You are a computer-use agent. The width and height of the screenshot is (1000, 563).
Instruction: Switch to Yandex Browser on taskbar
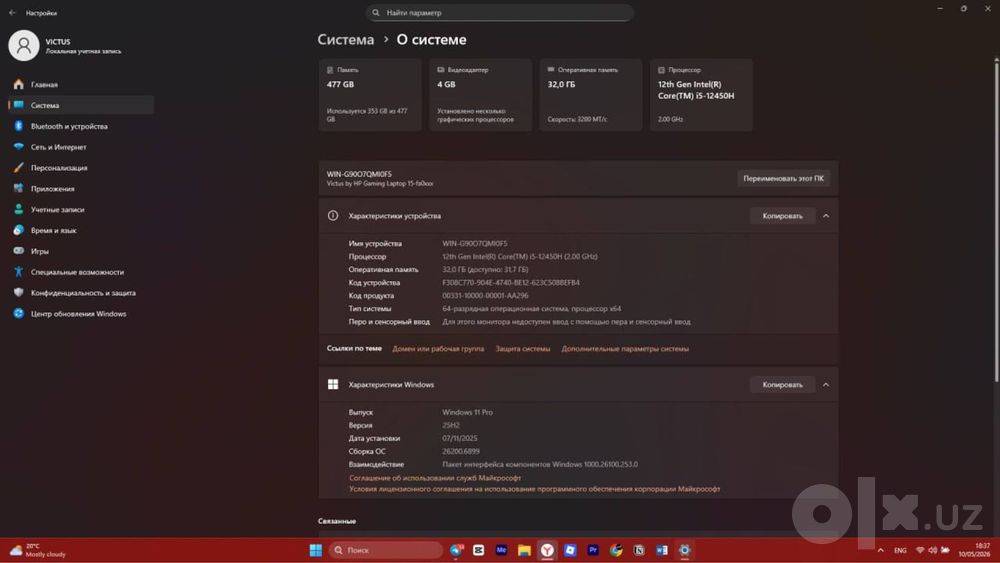(547, 550)
